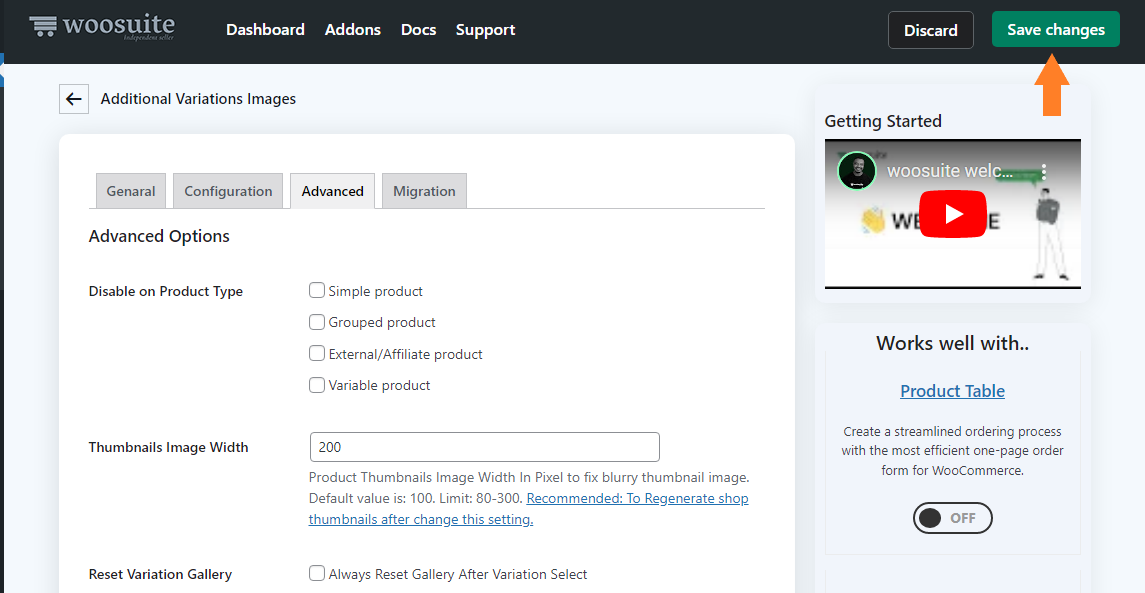Image resolution: width=1145 pixels, height=593 pixels.
Task: Open the Addons menu
Action: pos(353,30)
